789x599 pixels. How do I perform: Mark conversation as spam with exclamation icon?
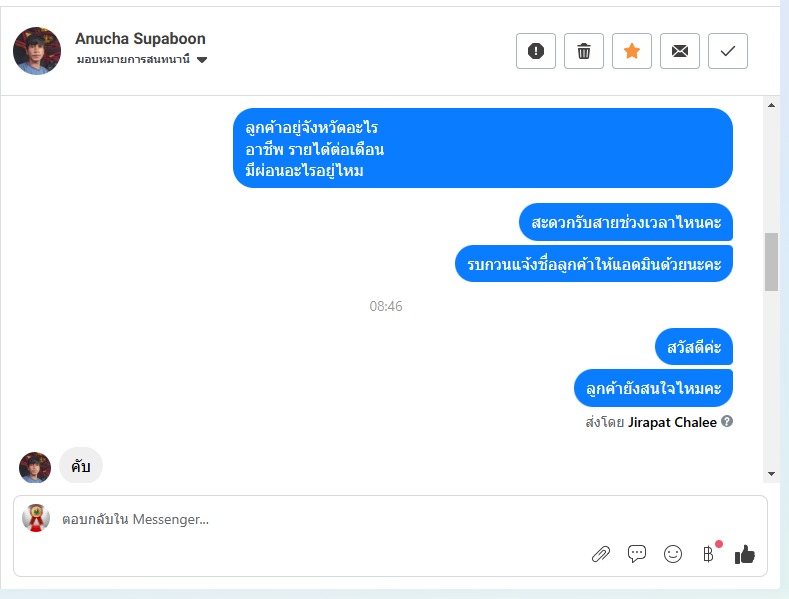(x=536, y=51)
